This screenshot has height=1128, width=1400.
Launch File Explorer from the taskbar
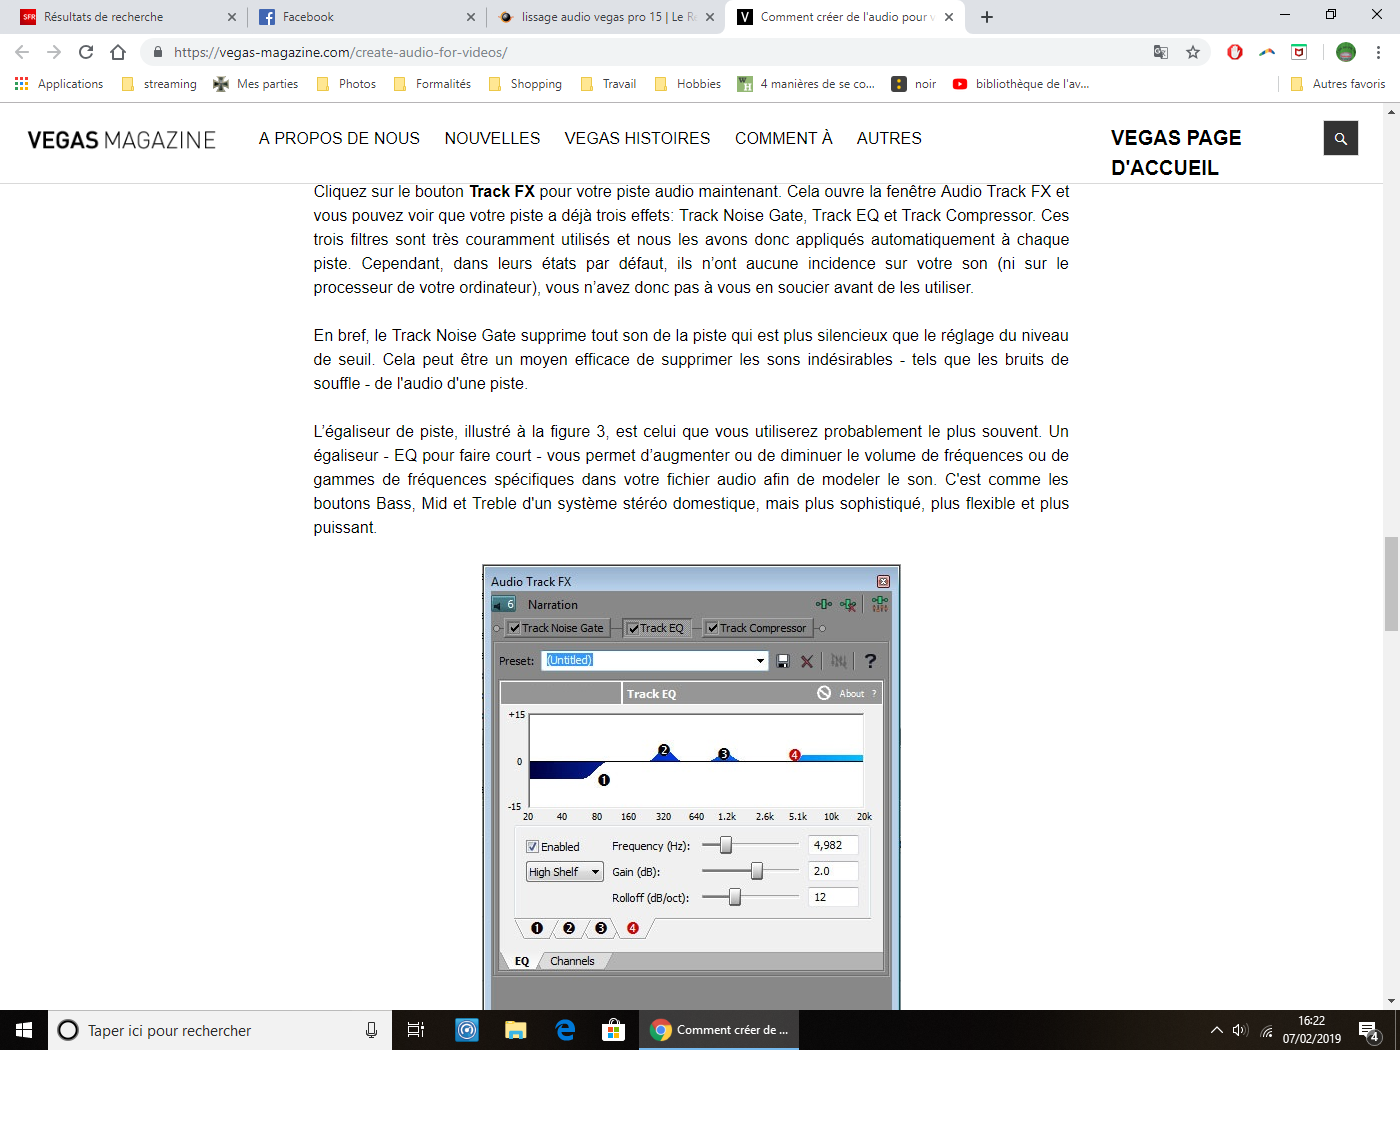[x=516, y=1030]
